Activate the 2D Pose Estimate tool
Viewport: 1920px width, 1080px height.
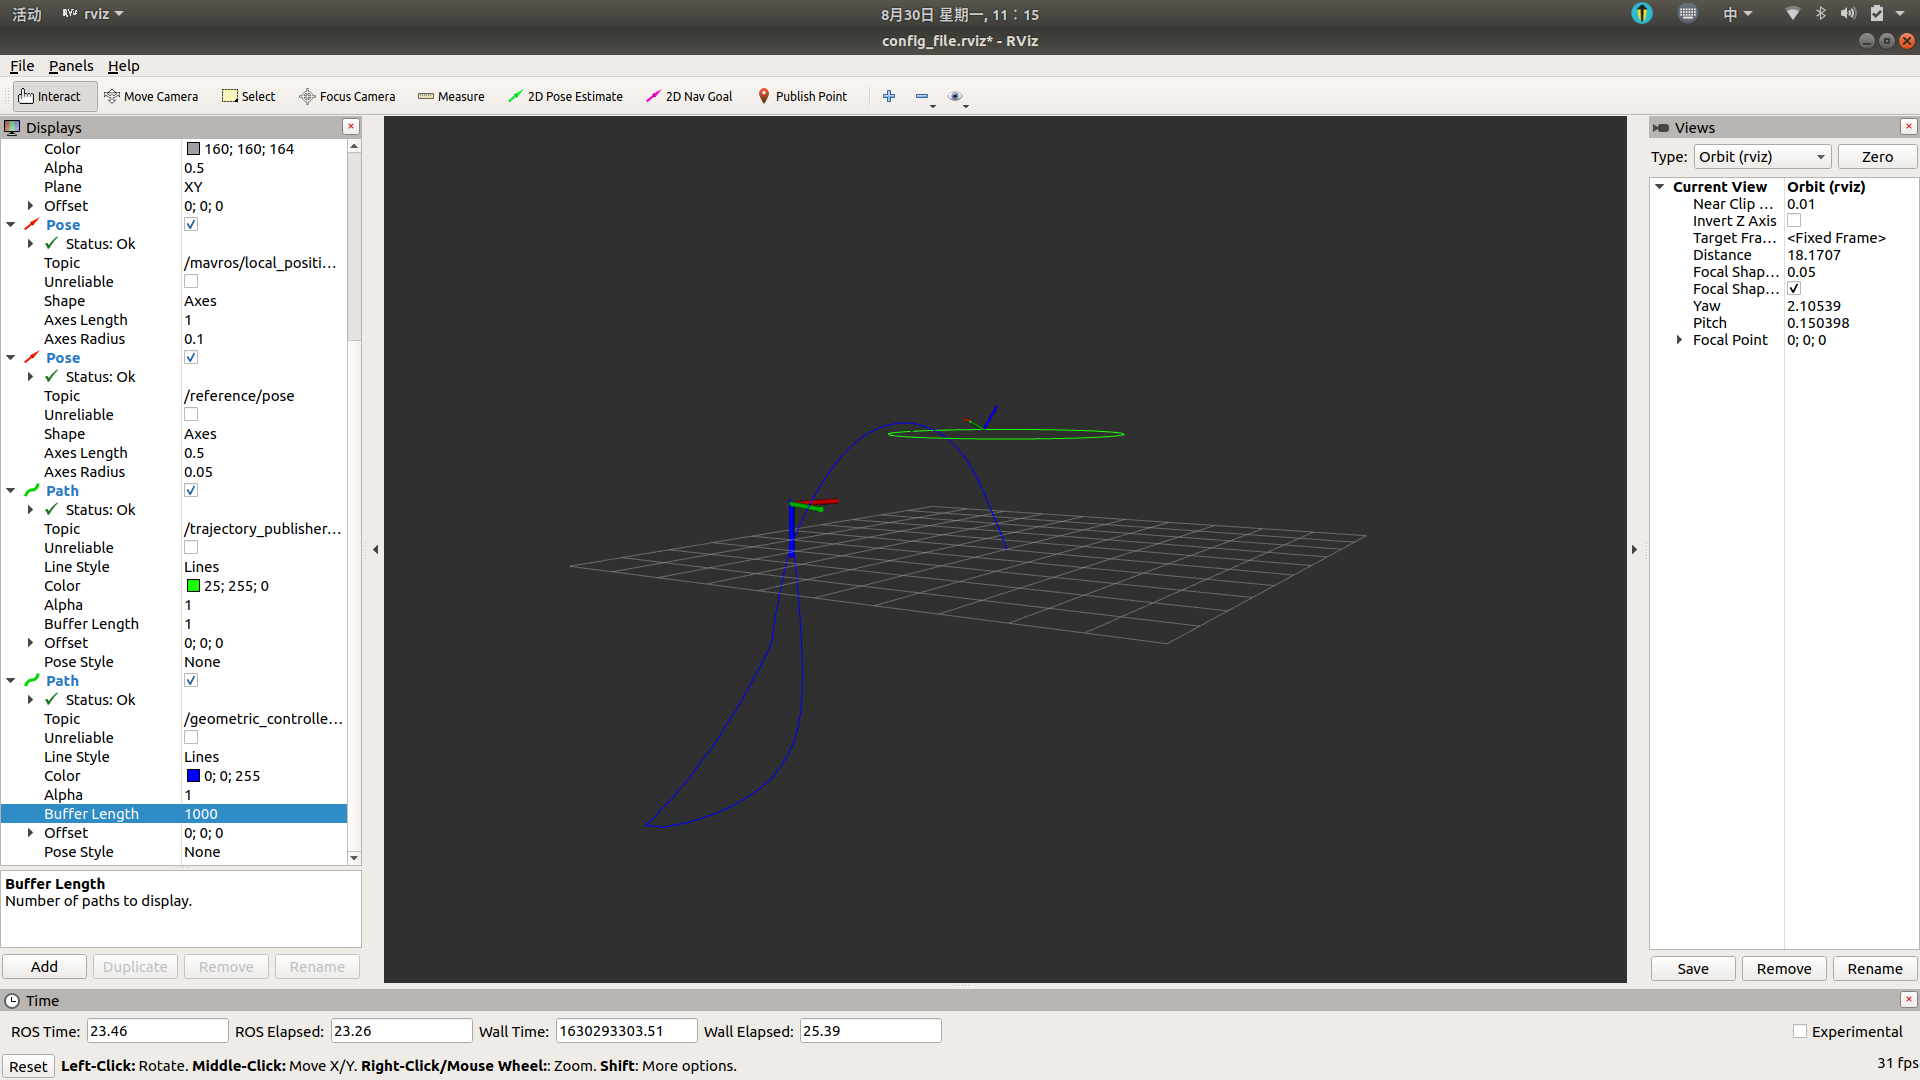(x=565, y=96)
